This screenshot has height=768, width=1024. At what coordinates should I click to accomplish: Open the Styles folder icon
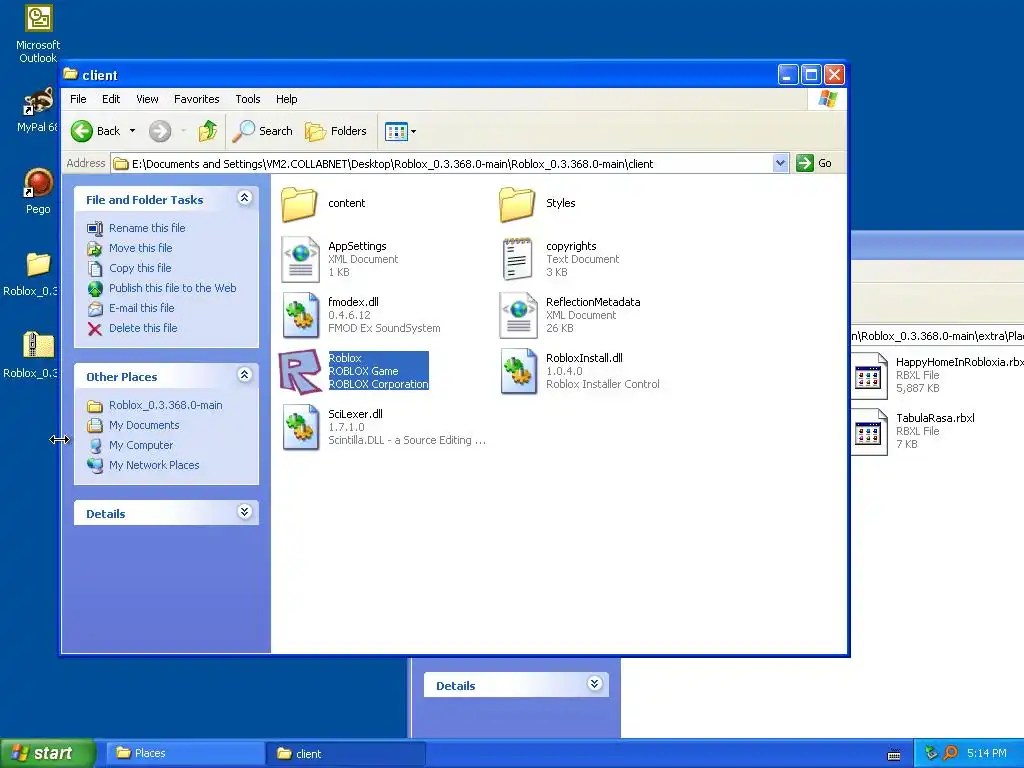(517, 204)
